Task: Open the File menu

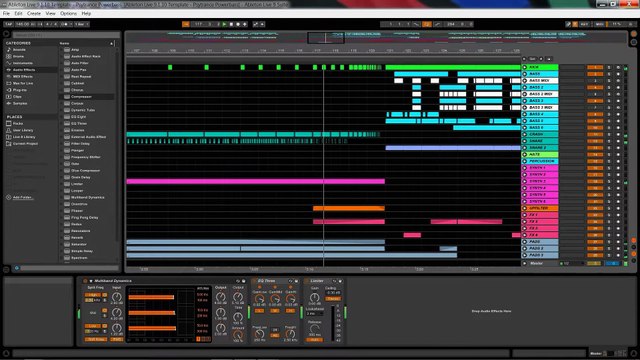Action: [6, 13]
